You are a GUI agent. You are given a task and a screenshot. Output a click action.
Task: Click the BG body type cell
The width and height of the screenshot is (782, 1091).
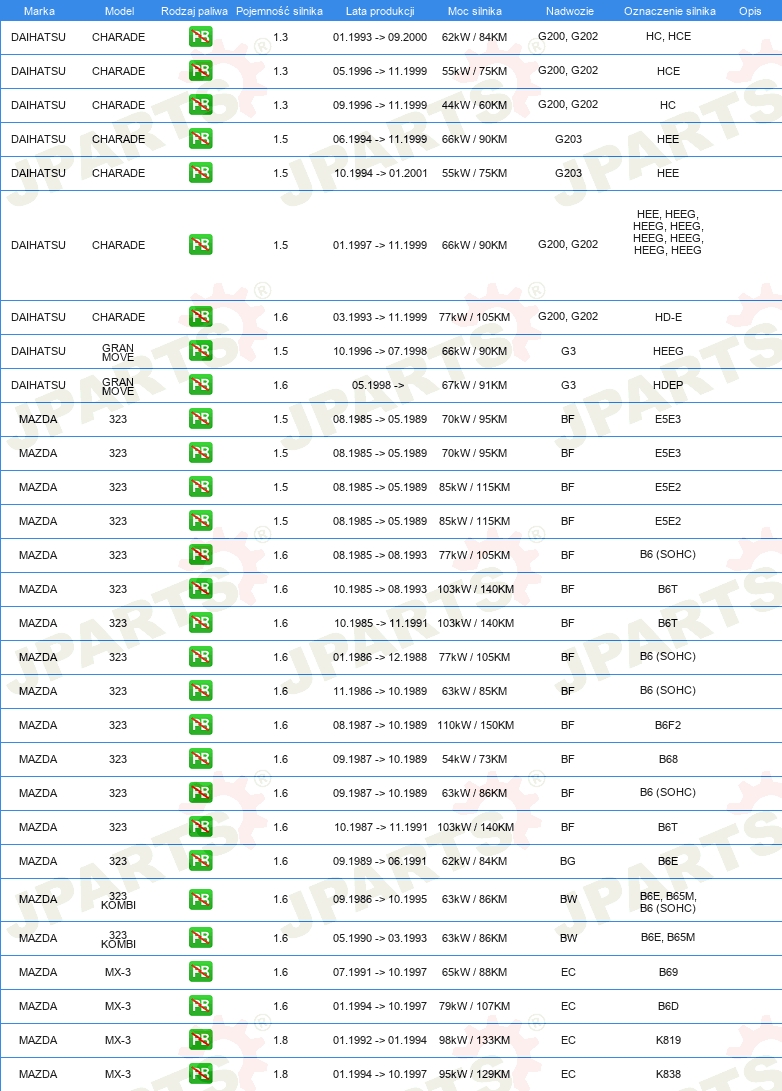point(568,861)
